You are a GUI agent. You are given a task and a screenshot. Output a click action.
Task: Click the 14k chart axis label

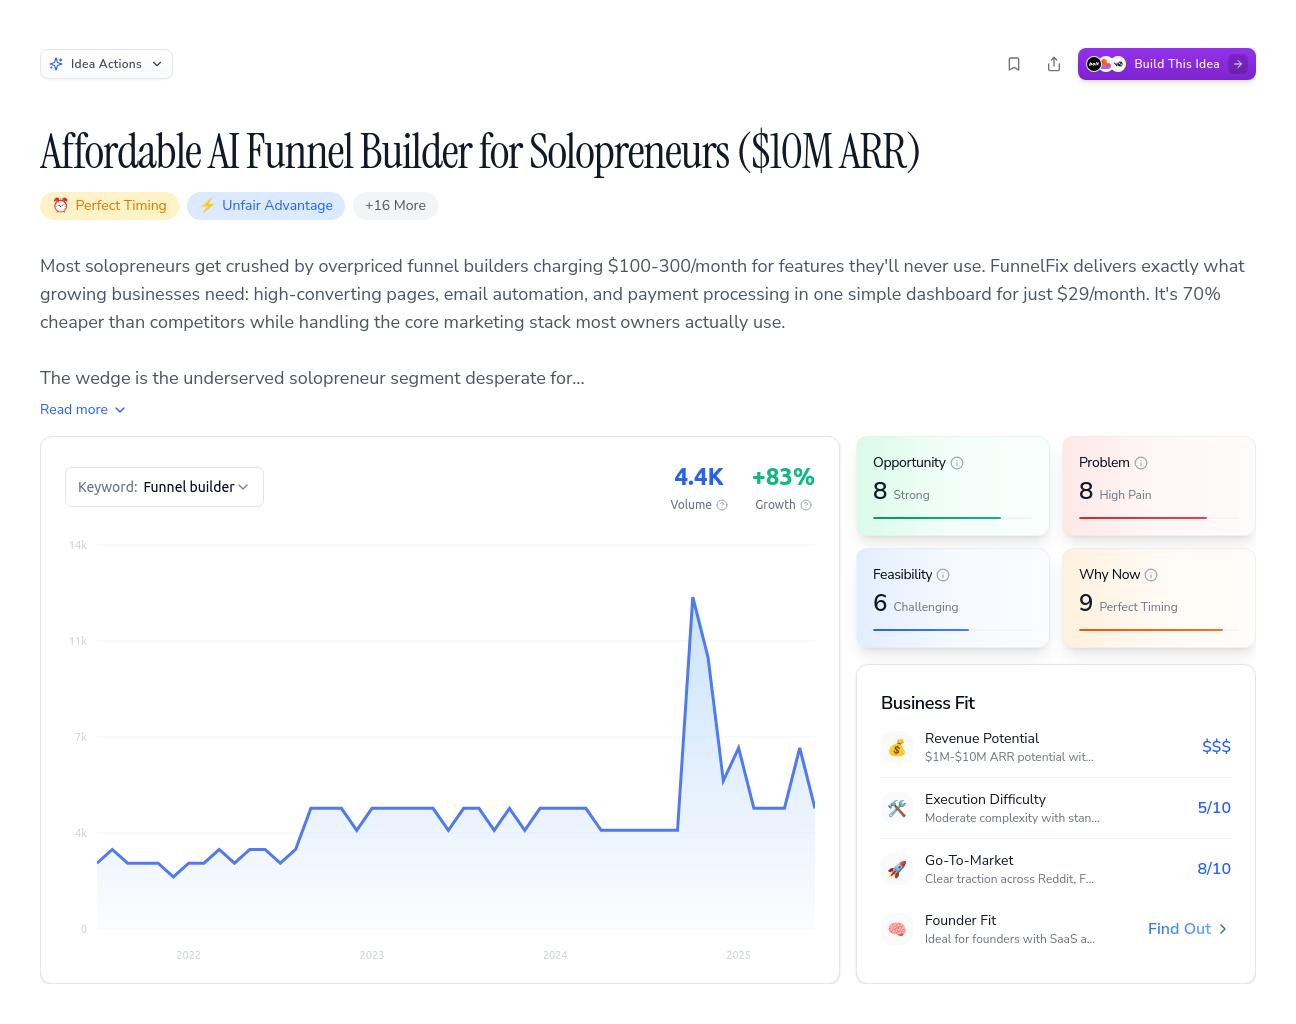(78, 545)
